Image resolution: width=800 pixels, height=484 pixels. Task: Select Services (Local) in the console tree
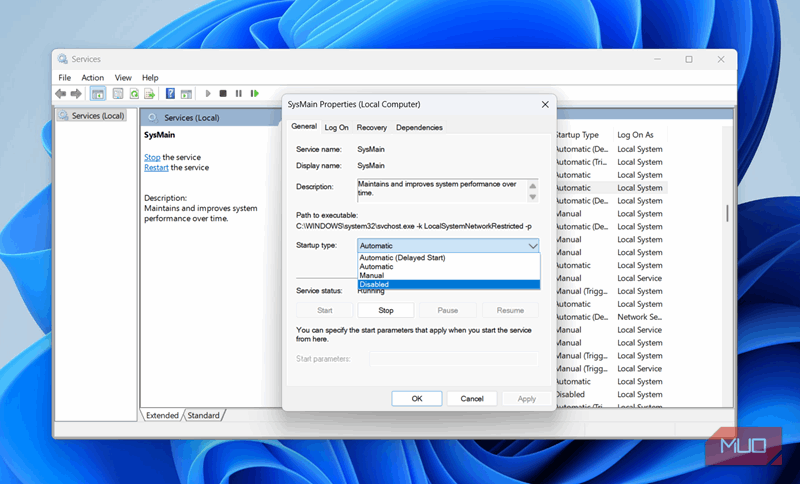click(x=97, y=116)
